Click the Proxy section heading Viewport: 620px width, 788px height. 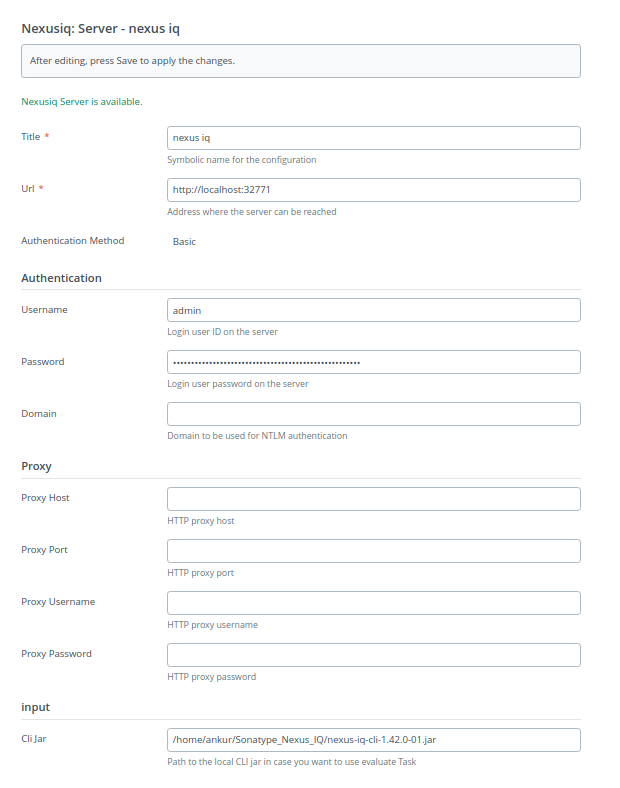pyautogui.click(x=36, y=466)
